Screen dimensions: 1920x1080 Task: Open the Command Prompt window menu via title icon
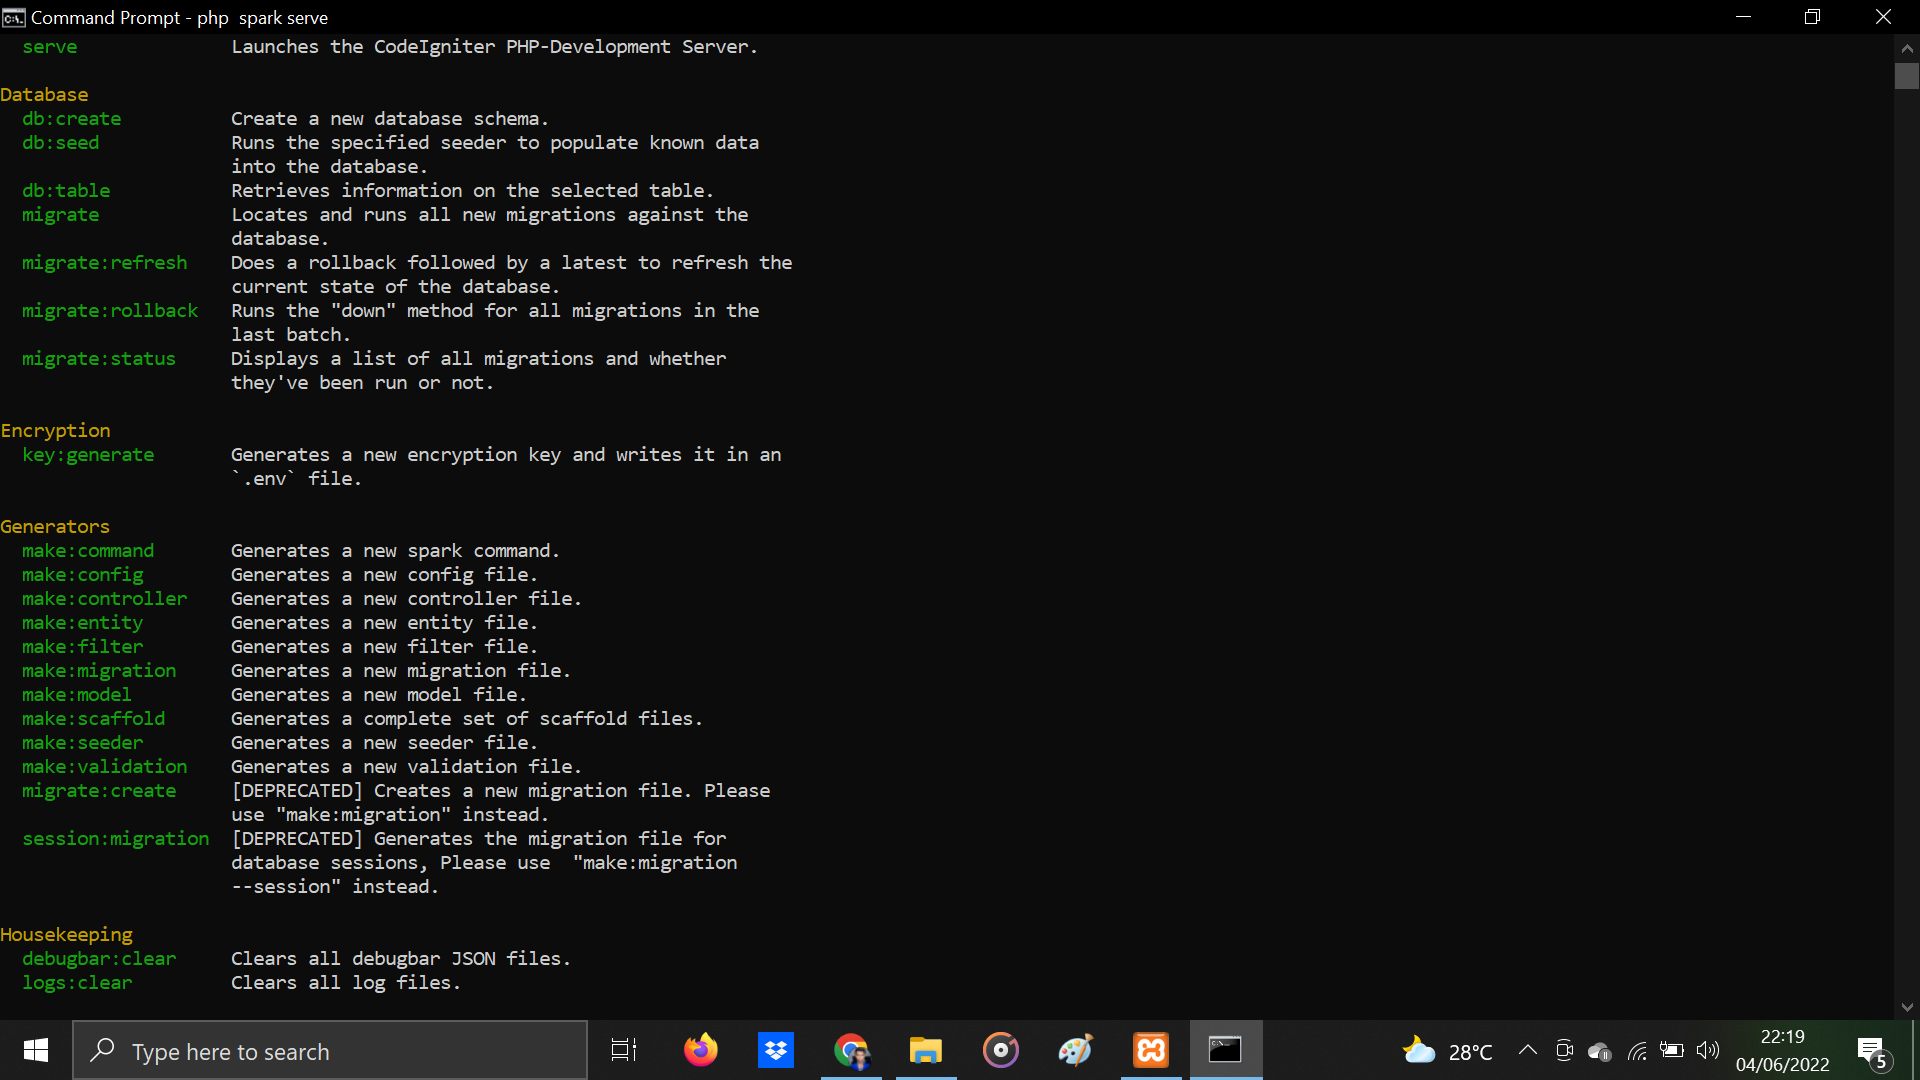coord(13,17)
